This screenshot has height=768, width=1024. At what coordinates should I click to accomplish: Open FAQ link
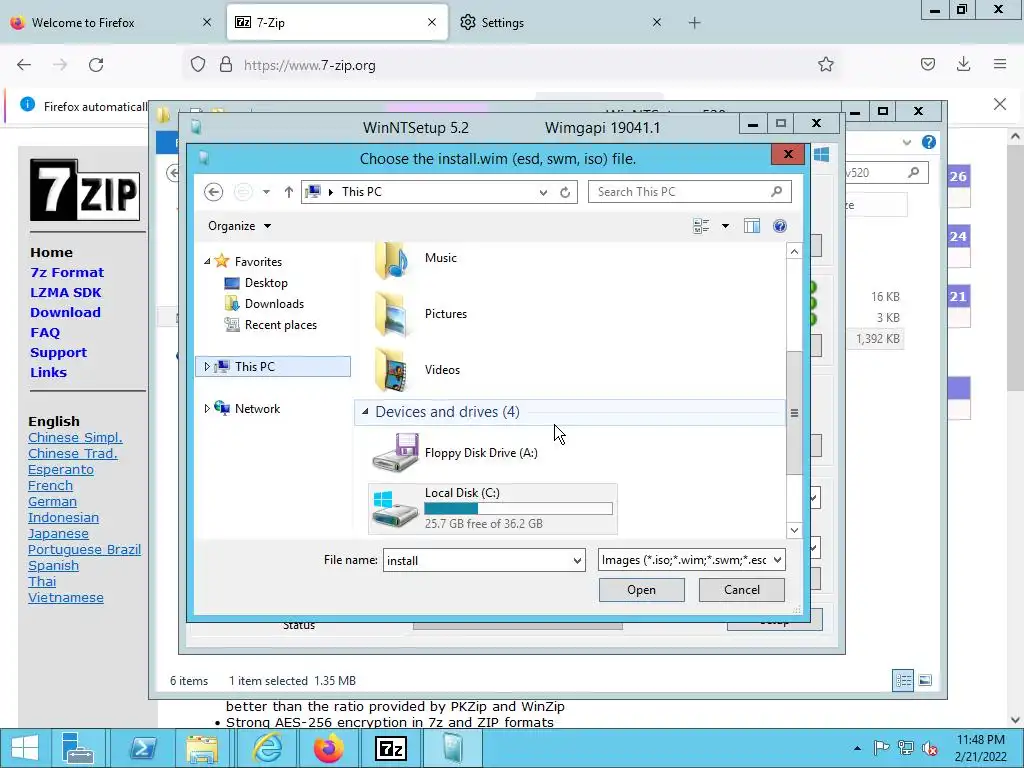coord(45,332)
